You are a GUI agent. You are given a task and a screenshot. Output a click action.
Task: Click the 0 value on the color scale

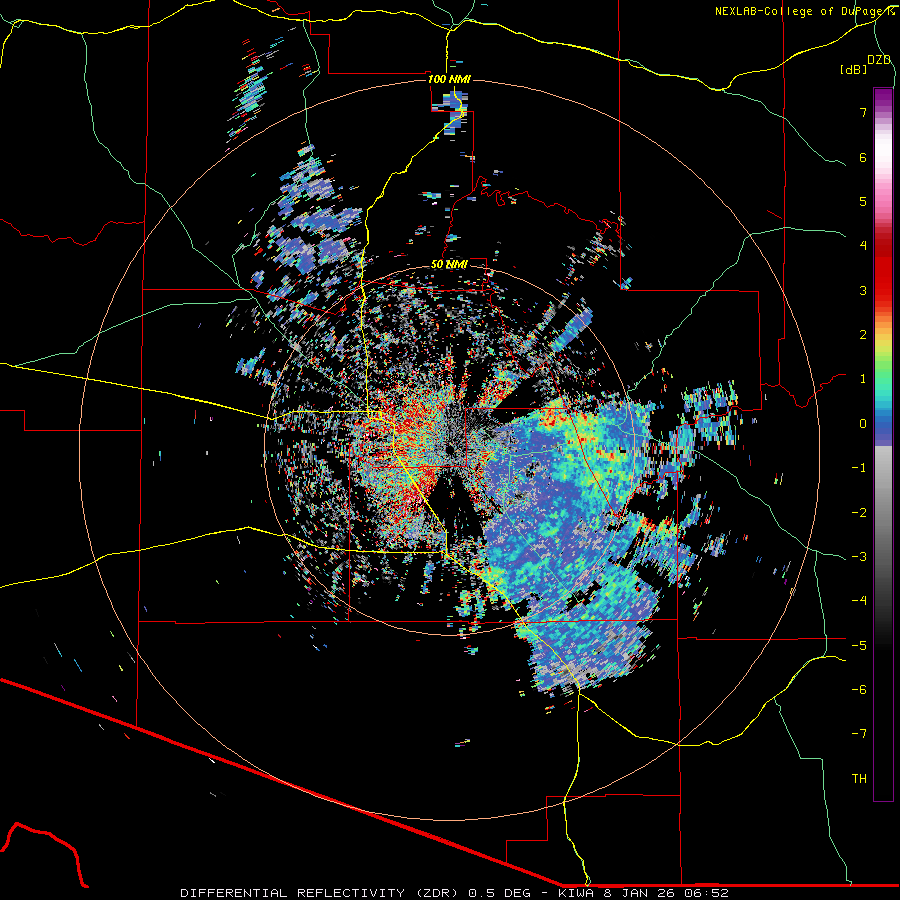[x=863, y=424]
